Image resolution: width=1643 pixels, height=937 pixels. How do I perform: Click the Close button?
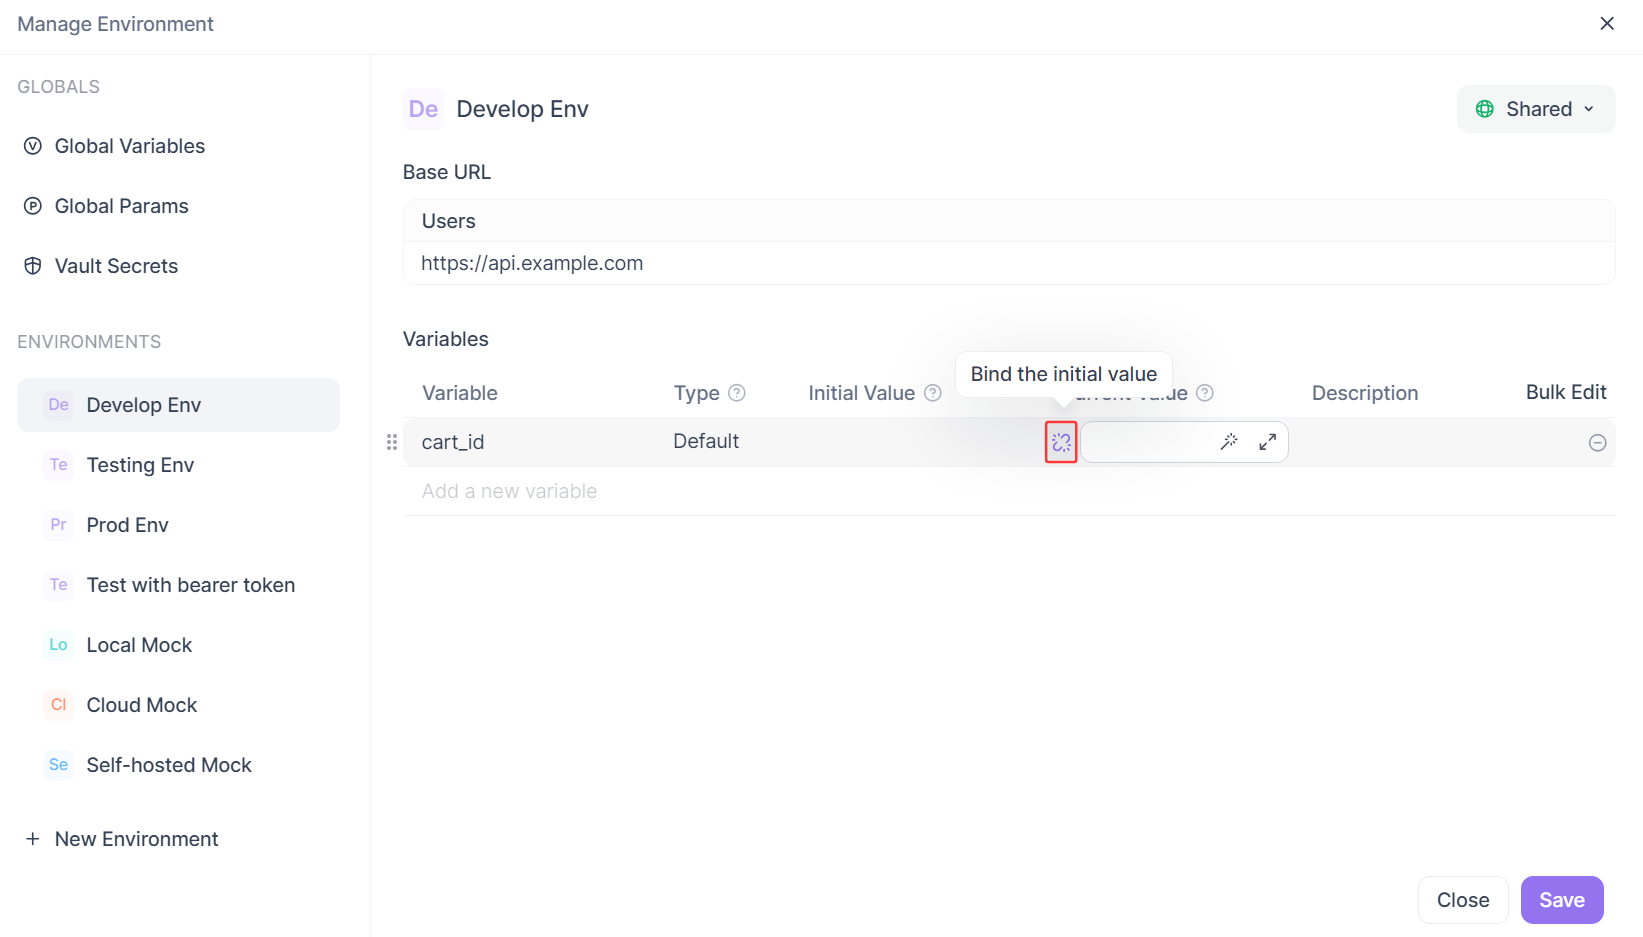click(1463, 900)
